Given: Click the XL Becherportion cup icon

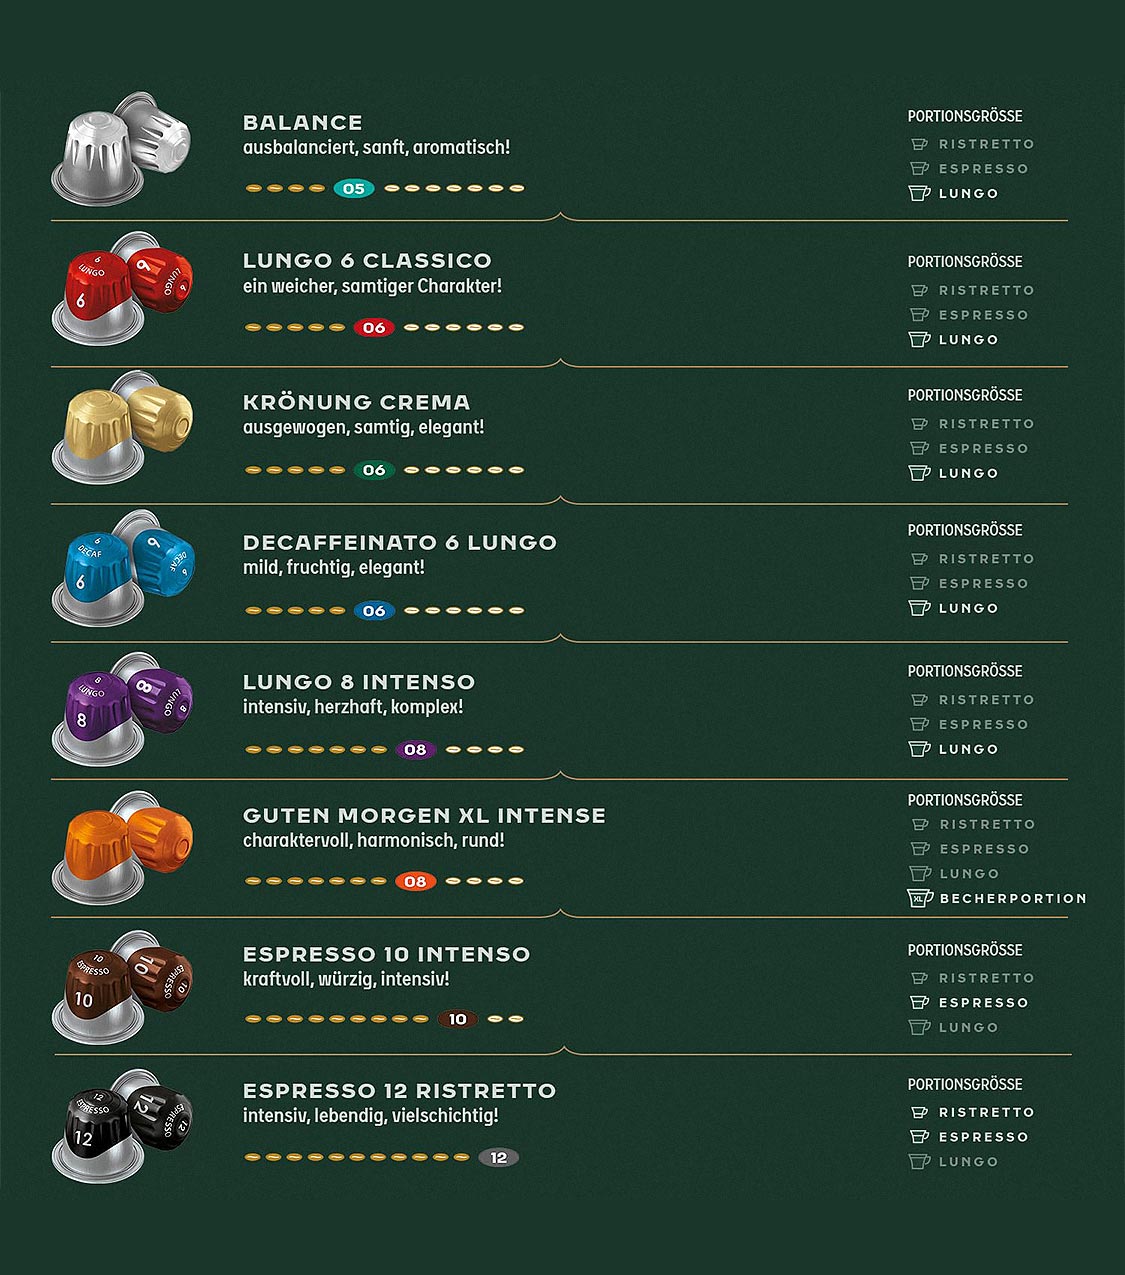Looking at the screenshot, I should pyautogui.click(x=919, y=898).
